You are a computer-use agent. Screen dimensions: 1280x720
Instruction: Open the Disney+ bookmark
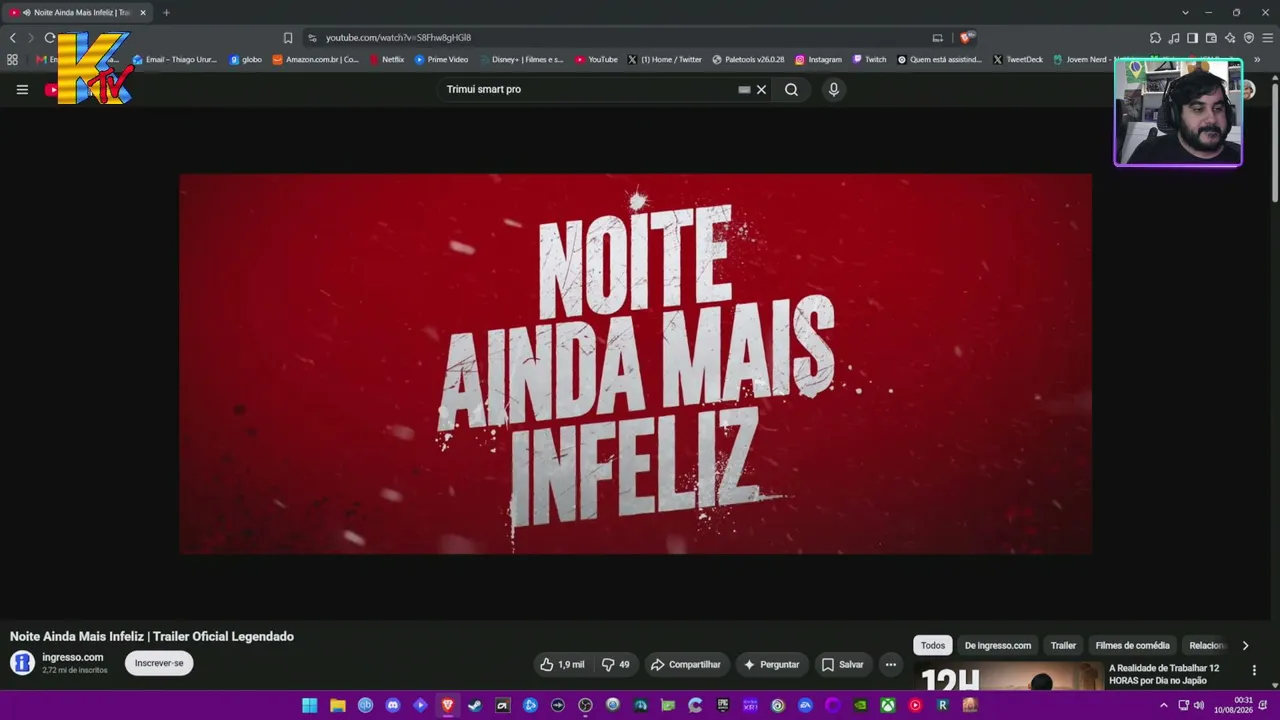pyautogui.click(x=520, y=59)
